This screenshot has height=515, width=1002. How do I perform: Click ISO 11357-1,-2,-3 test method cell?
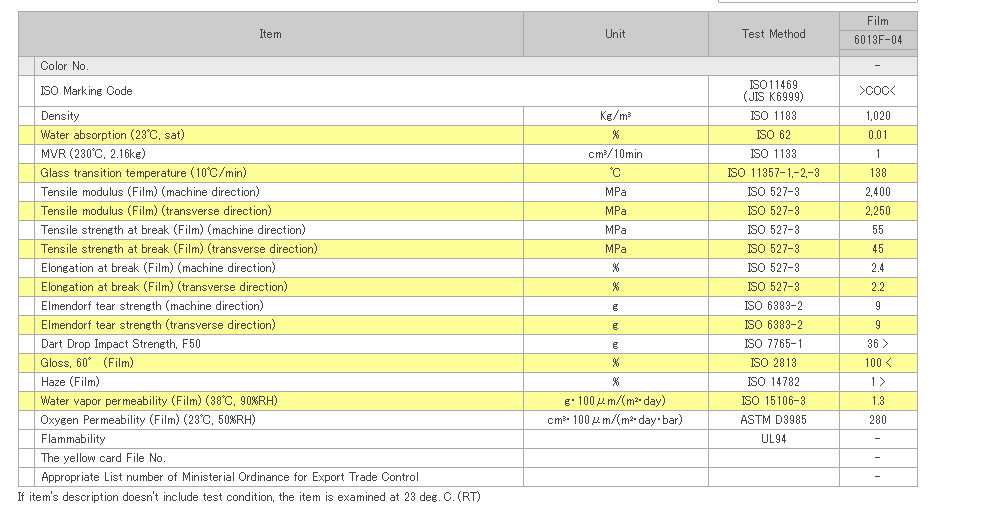coord(774,173)
